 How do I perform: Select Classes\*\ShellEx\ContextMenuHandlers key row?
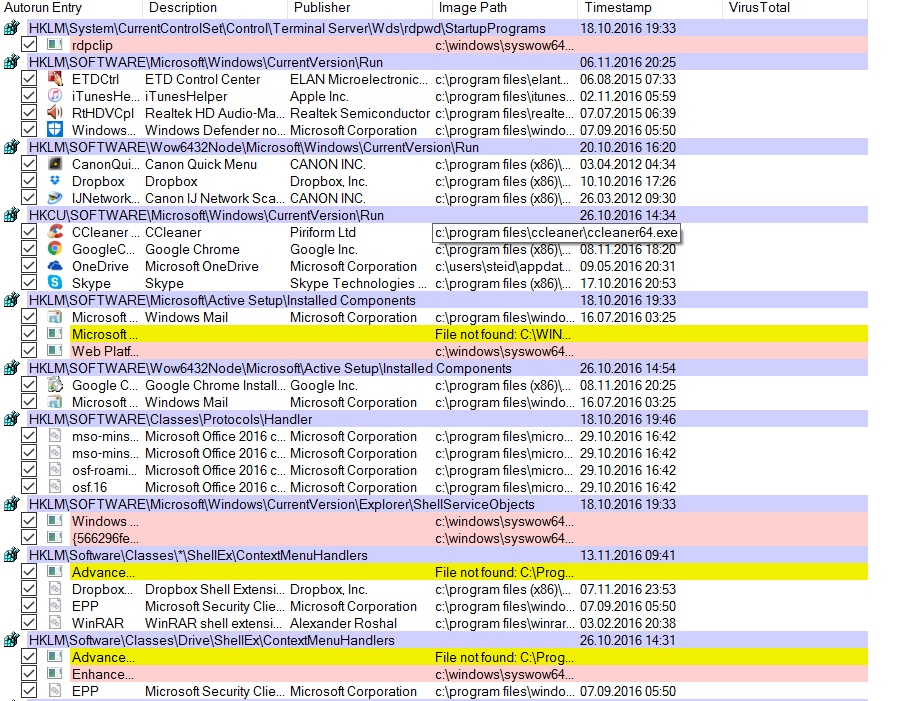pyautogui.click(x=447, y=555)
